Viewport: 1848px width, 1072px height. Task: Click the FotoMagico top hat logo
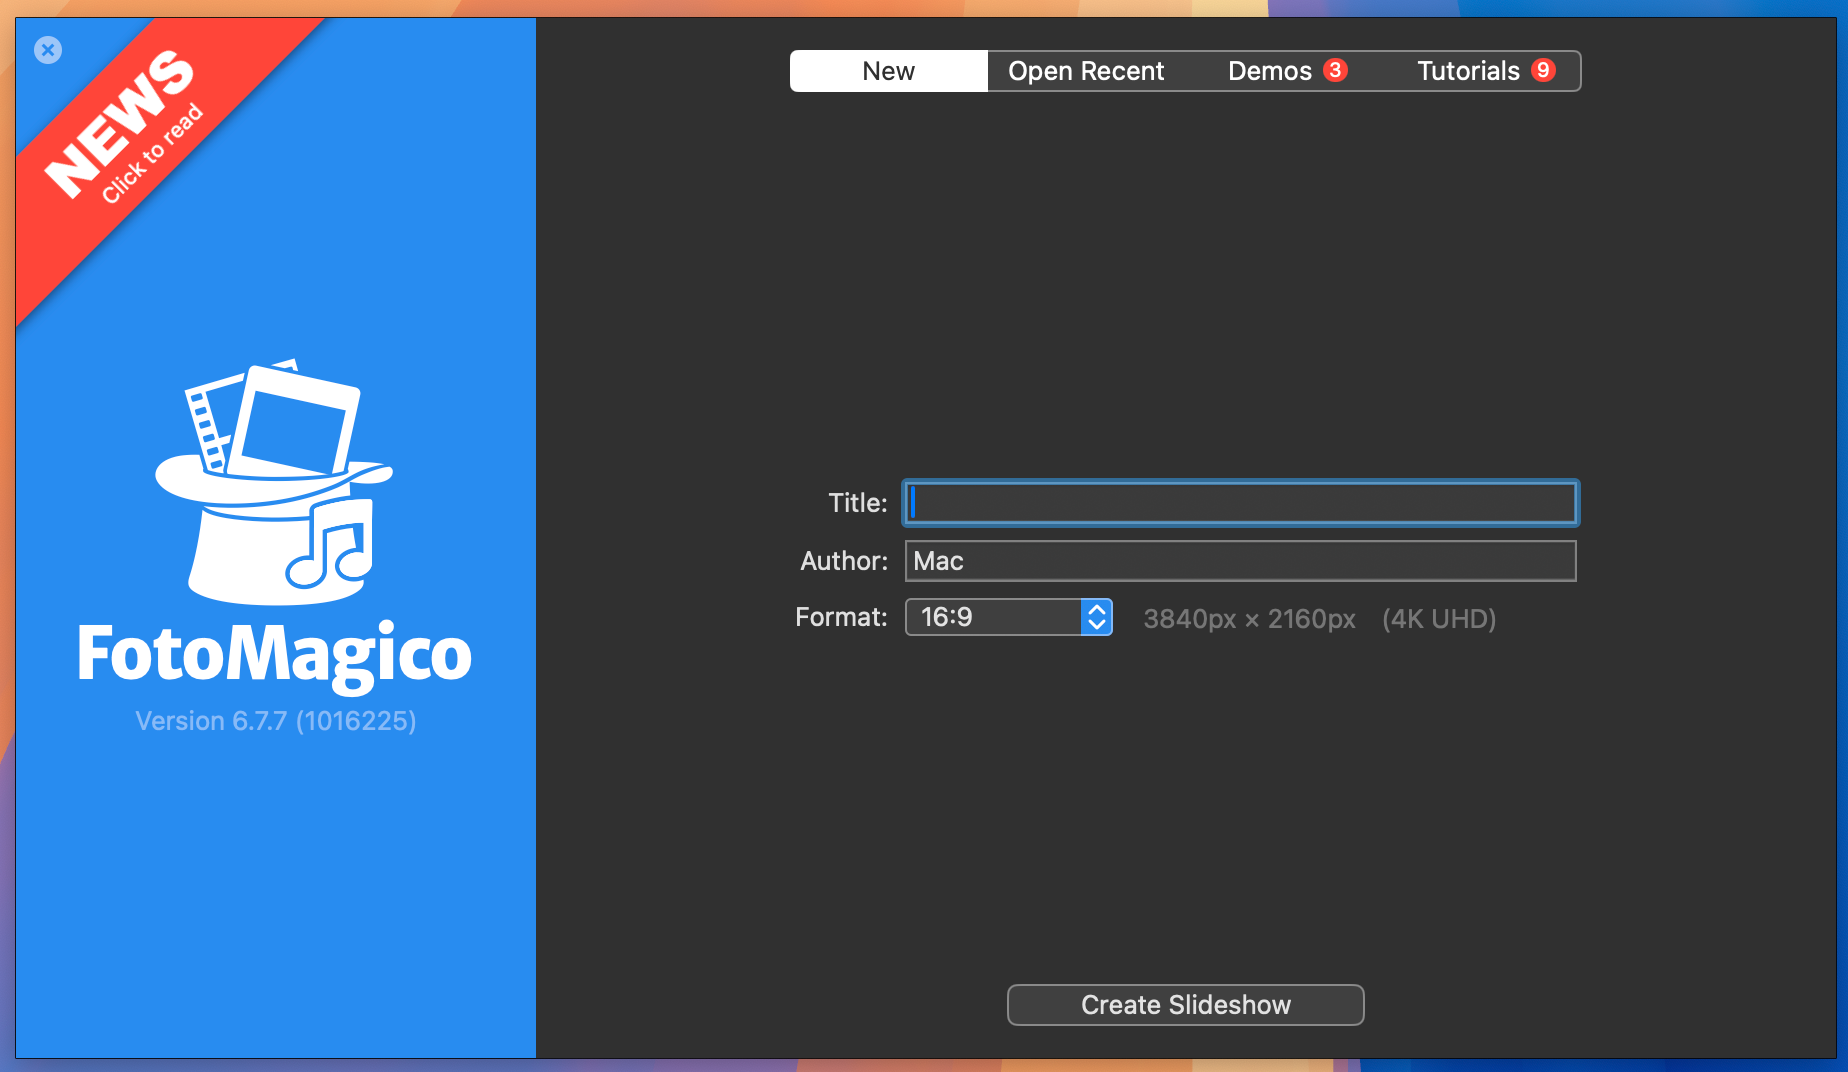pyautogui.click(x=274, y=482)
